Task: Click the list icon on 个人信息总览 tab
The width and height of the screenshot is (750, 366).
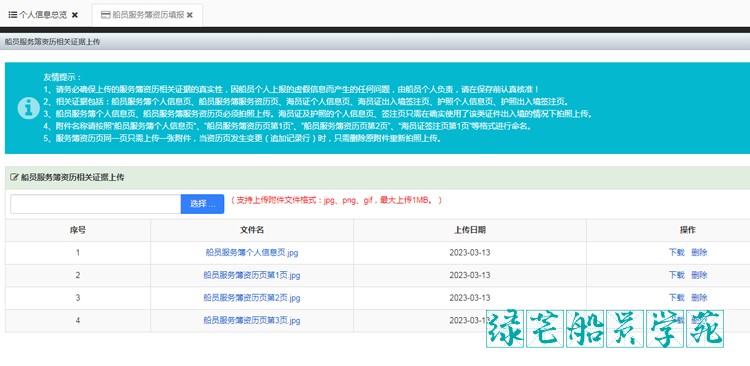Action: [13, 15]
